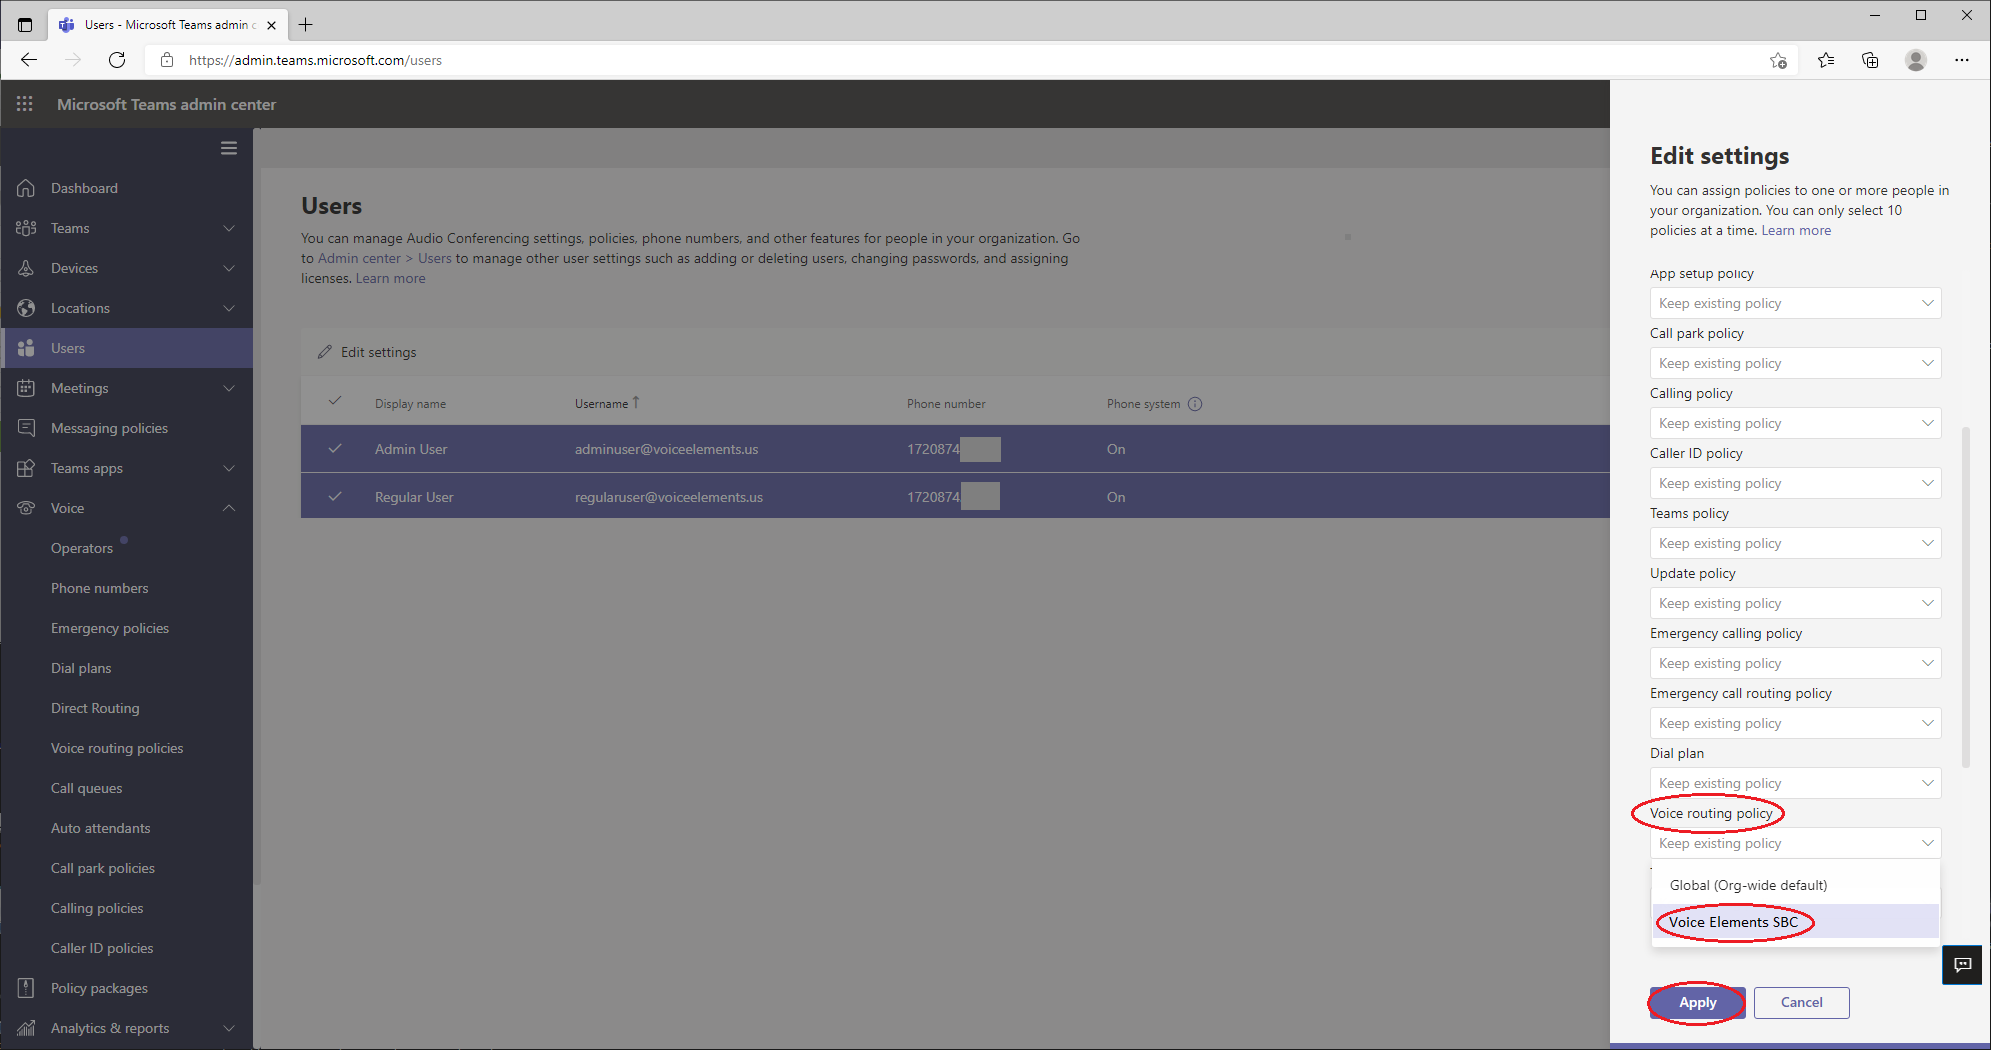Collapse the Voice routing policy dropdown
1991x1050 pixels.
tap(1795, 843)
